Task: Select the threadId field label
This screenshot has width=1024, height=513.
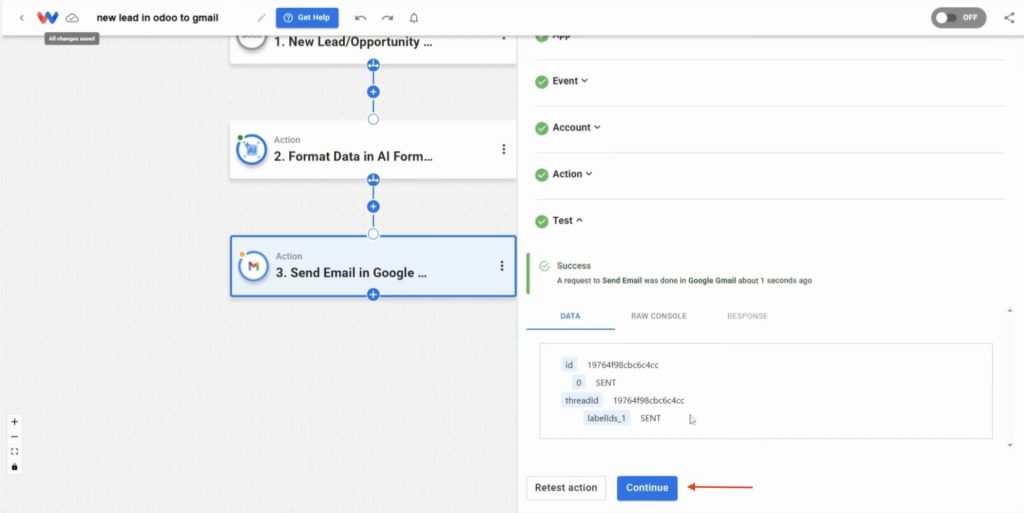Action: pos(582,400)
